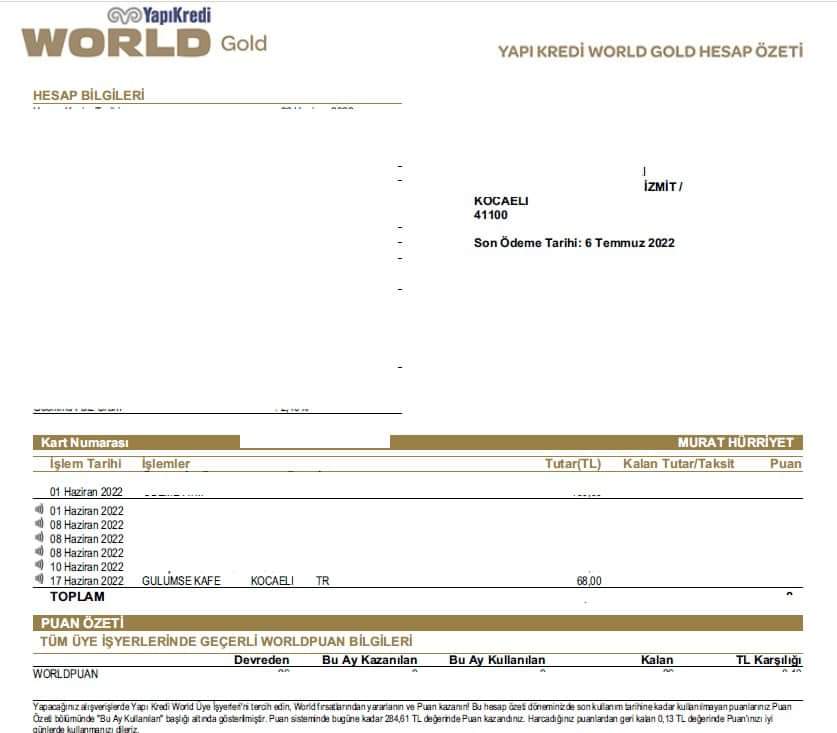Viewport: 837px width, 733px height.
Task: Click the speaker icon beside 17 Haziran 2022
Action: pos(39,579)
